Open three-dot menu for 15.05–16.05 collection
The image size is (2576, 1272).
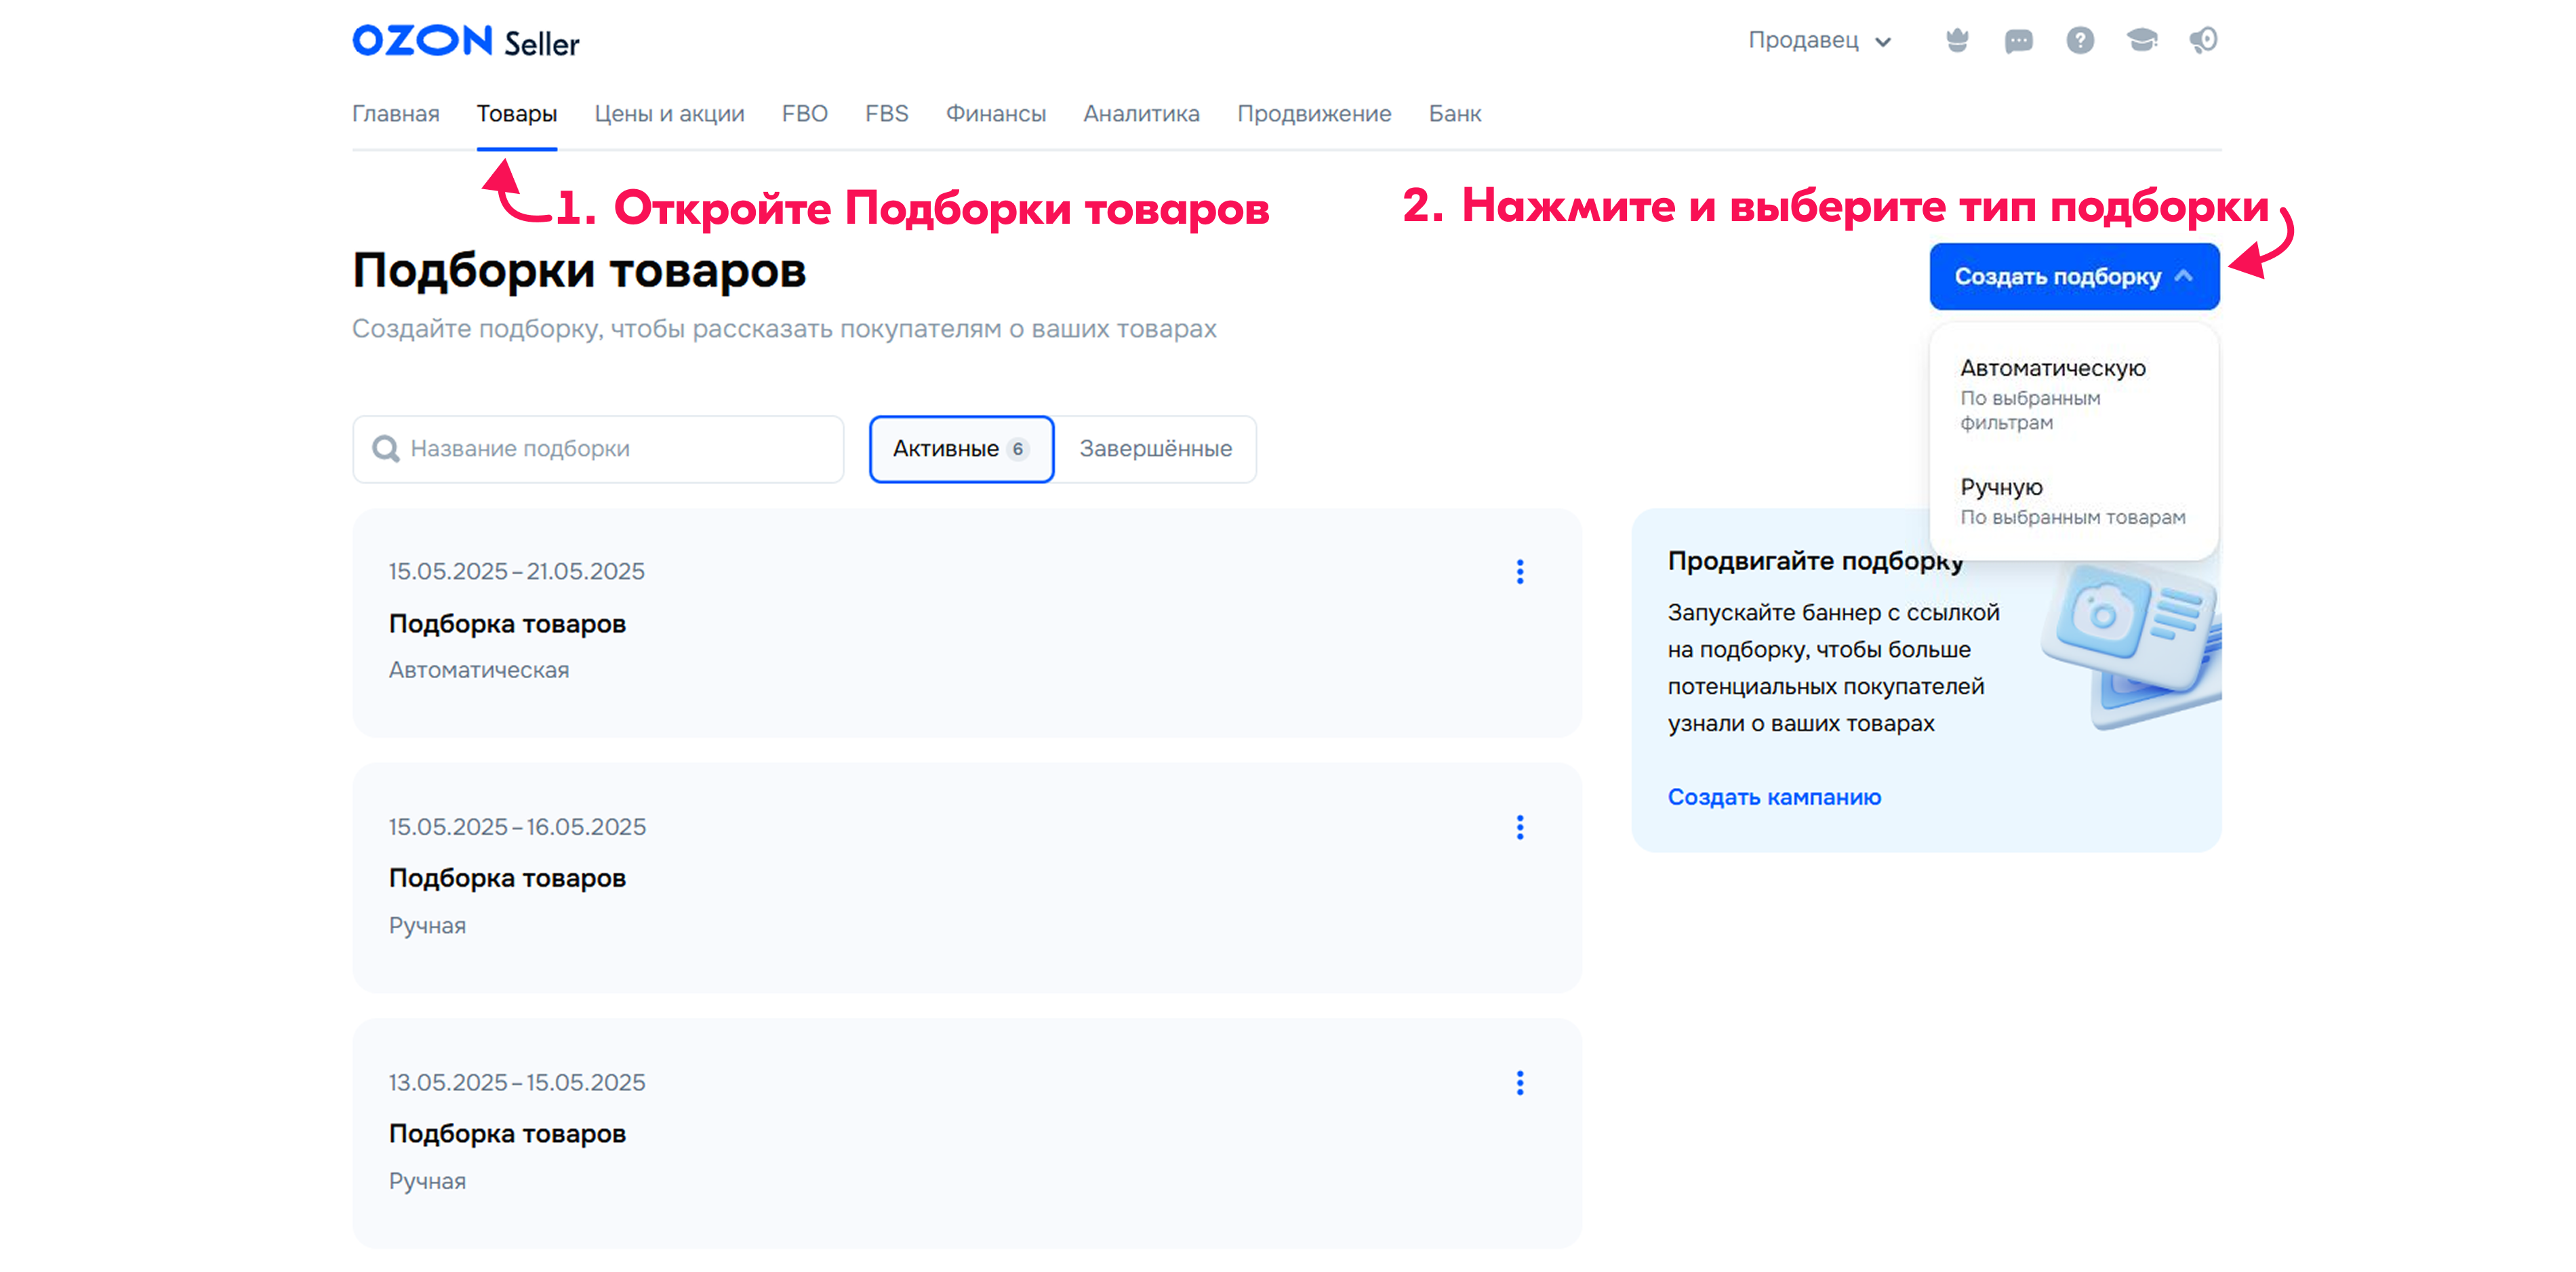click(x=1519, y=827)
